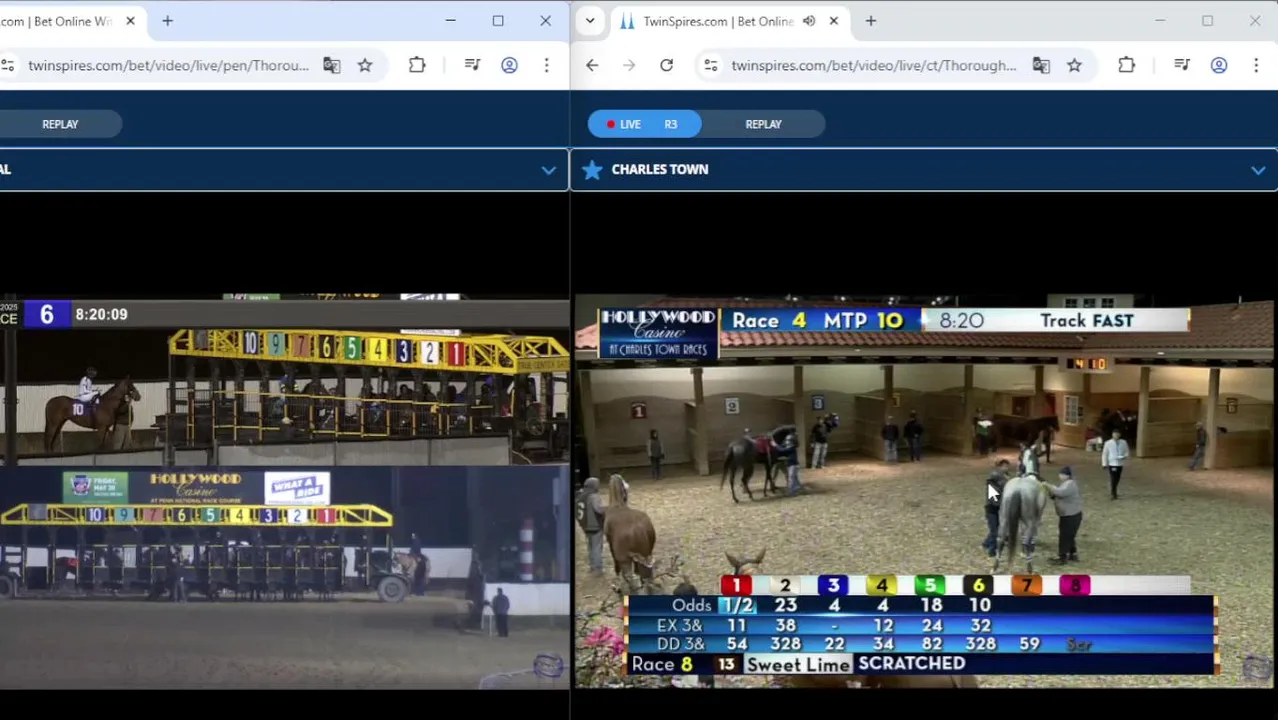Viewport: 1278px width, 720px height.
Task: Open Chrome menu in left window
Action: 546,65
